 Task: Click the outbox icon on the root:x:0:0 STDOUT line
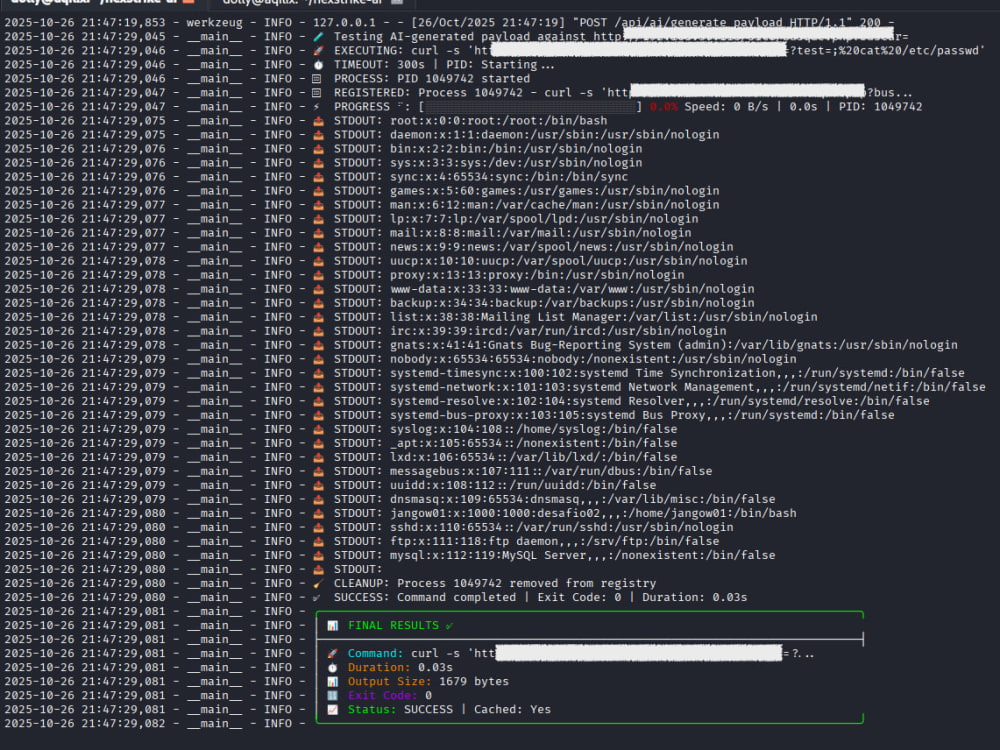(x=318, y=121)
